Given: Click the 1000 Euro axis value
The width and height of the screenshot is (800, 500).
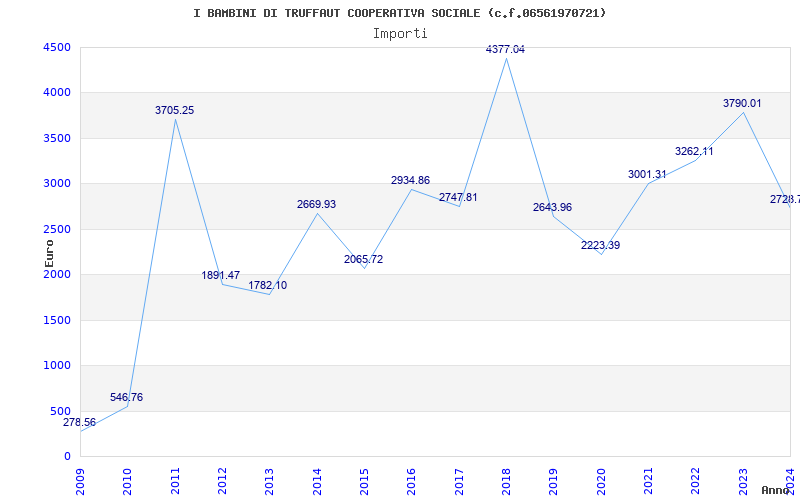Looking at the screenshot, I should pyautogui.click(x=57, y=366).
